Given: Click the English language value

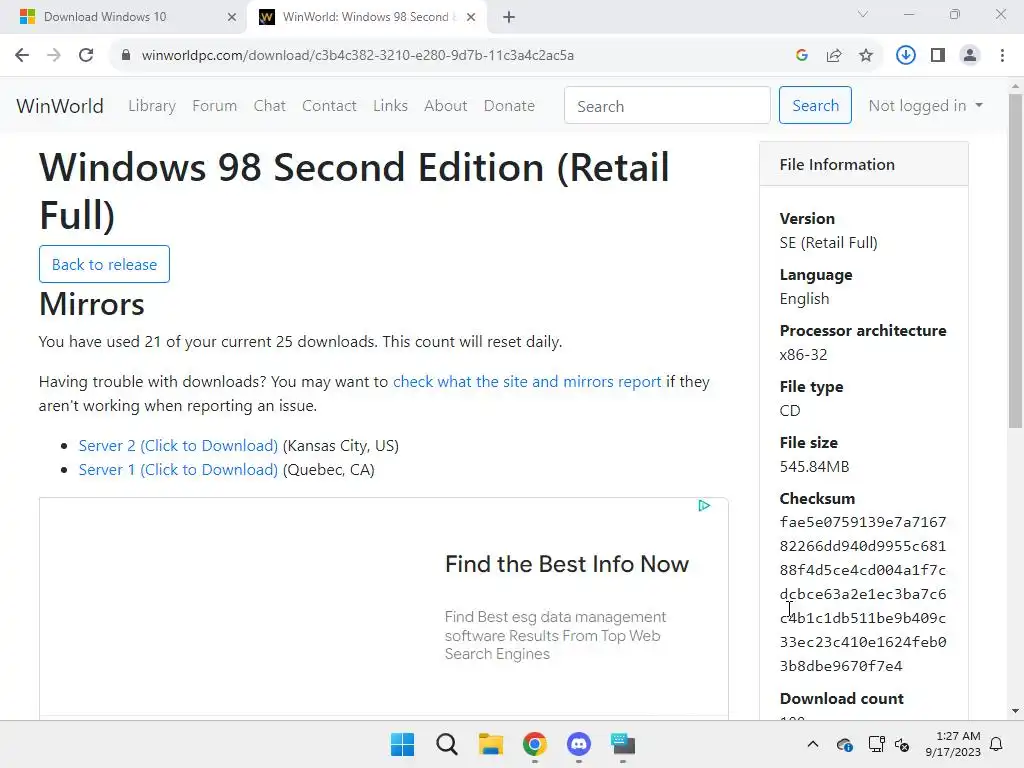Looking at the screenshot, I should coord(804,298).
